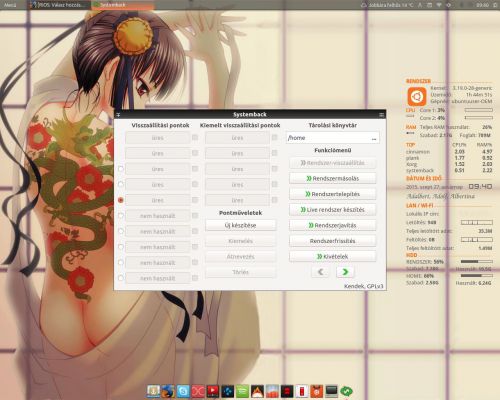
Task: Click the grey back arrow in Systemback
Action: (x=320, y=272)
